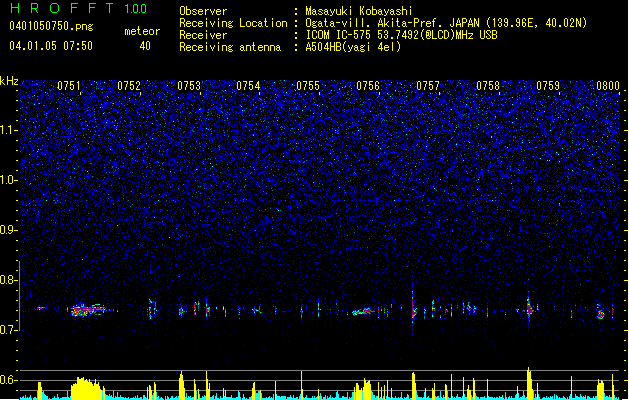Click the 0753 time marker
Screen dimensions: 629x400
click(x=189, y=86)
